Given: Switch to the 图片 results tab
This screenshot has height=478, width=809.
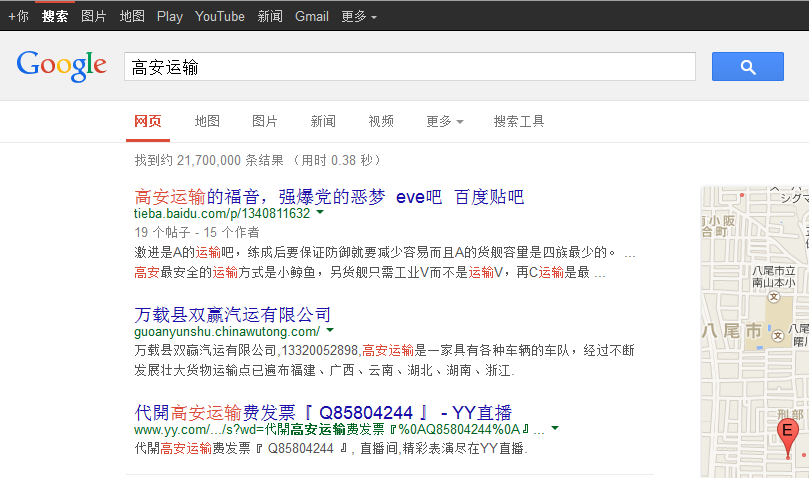Looking at the screenshot, I should [x=265, y=121].
